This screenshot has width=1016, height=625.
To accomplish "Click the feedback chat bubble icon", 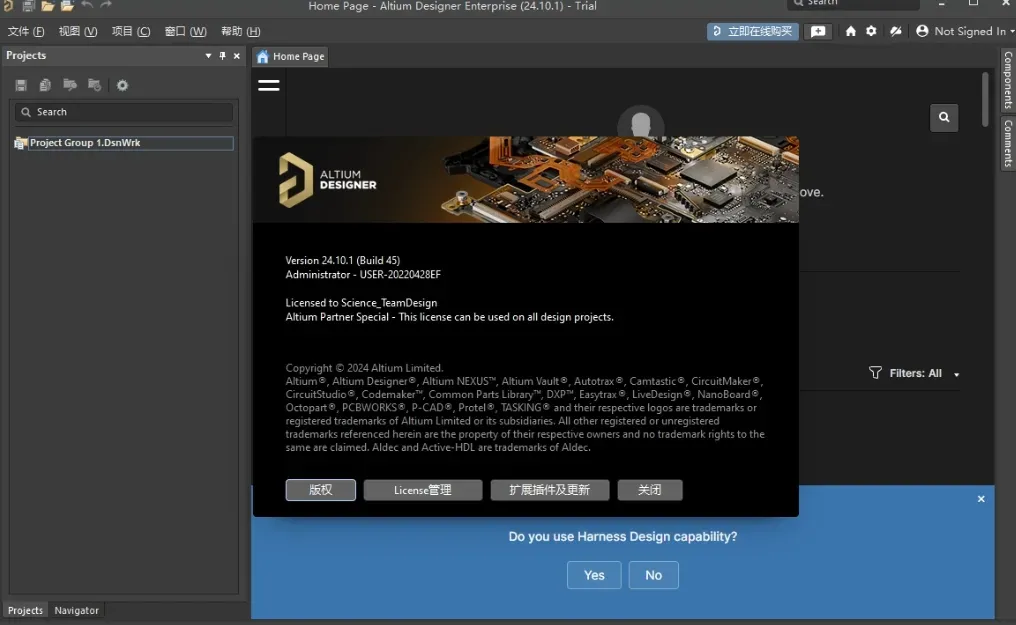I will (818, 31).
